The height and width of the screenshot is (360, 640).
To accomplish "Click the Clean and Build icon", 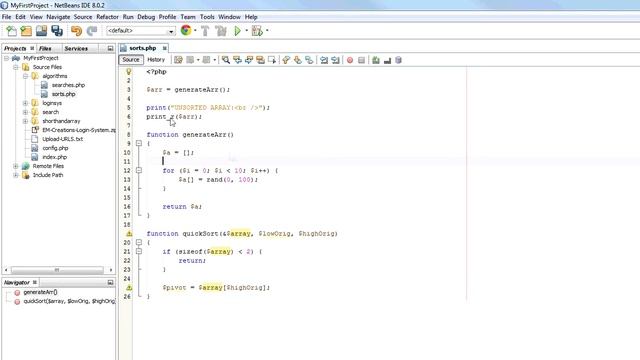I will click(221, 31).
